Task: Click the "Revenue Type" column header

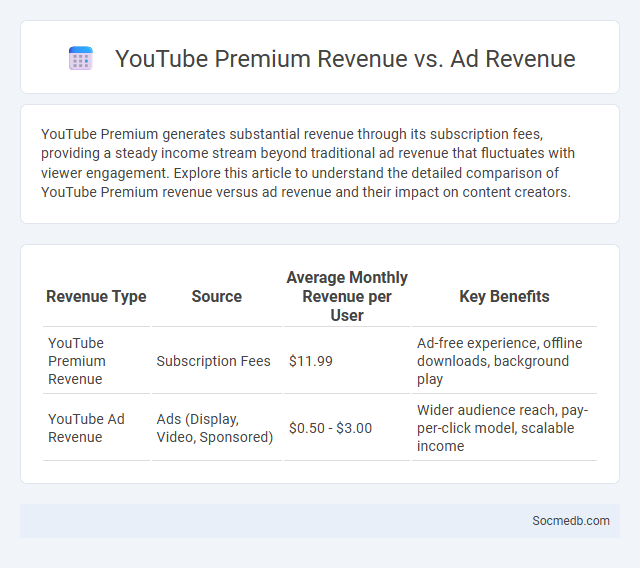Action: point(96,296)
